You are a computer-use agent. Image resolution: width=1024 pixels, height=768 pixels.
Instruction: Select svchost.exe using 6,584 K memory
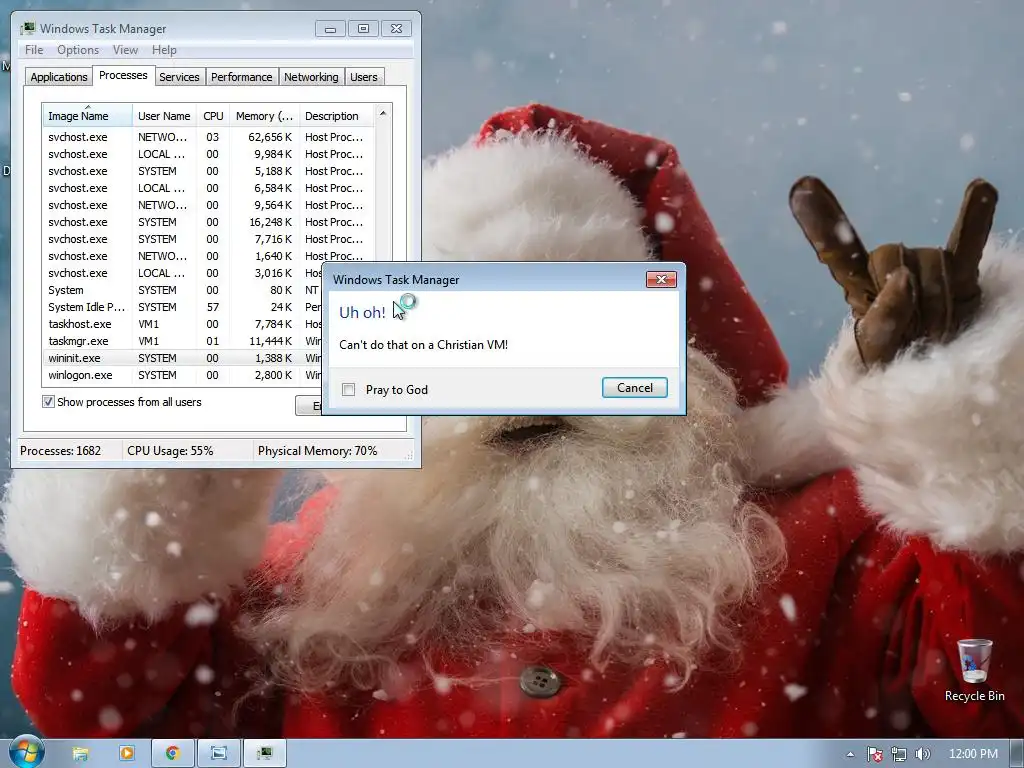209,188
